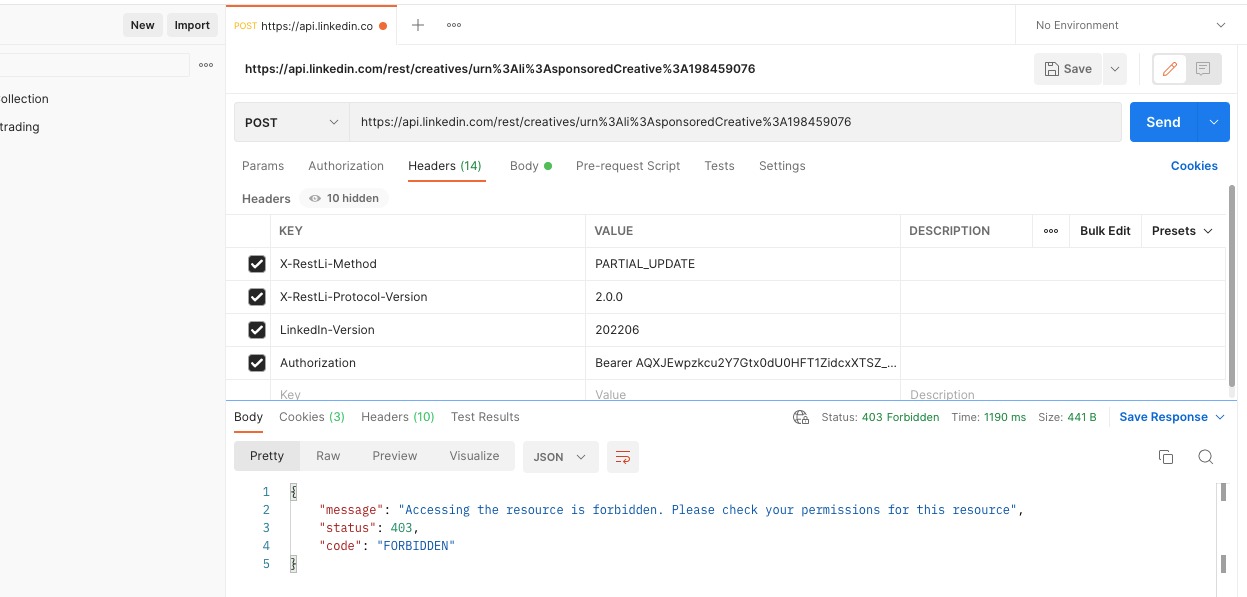Open the Test Results tab
1247x597 pixels.
(x=485, y=417)
